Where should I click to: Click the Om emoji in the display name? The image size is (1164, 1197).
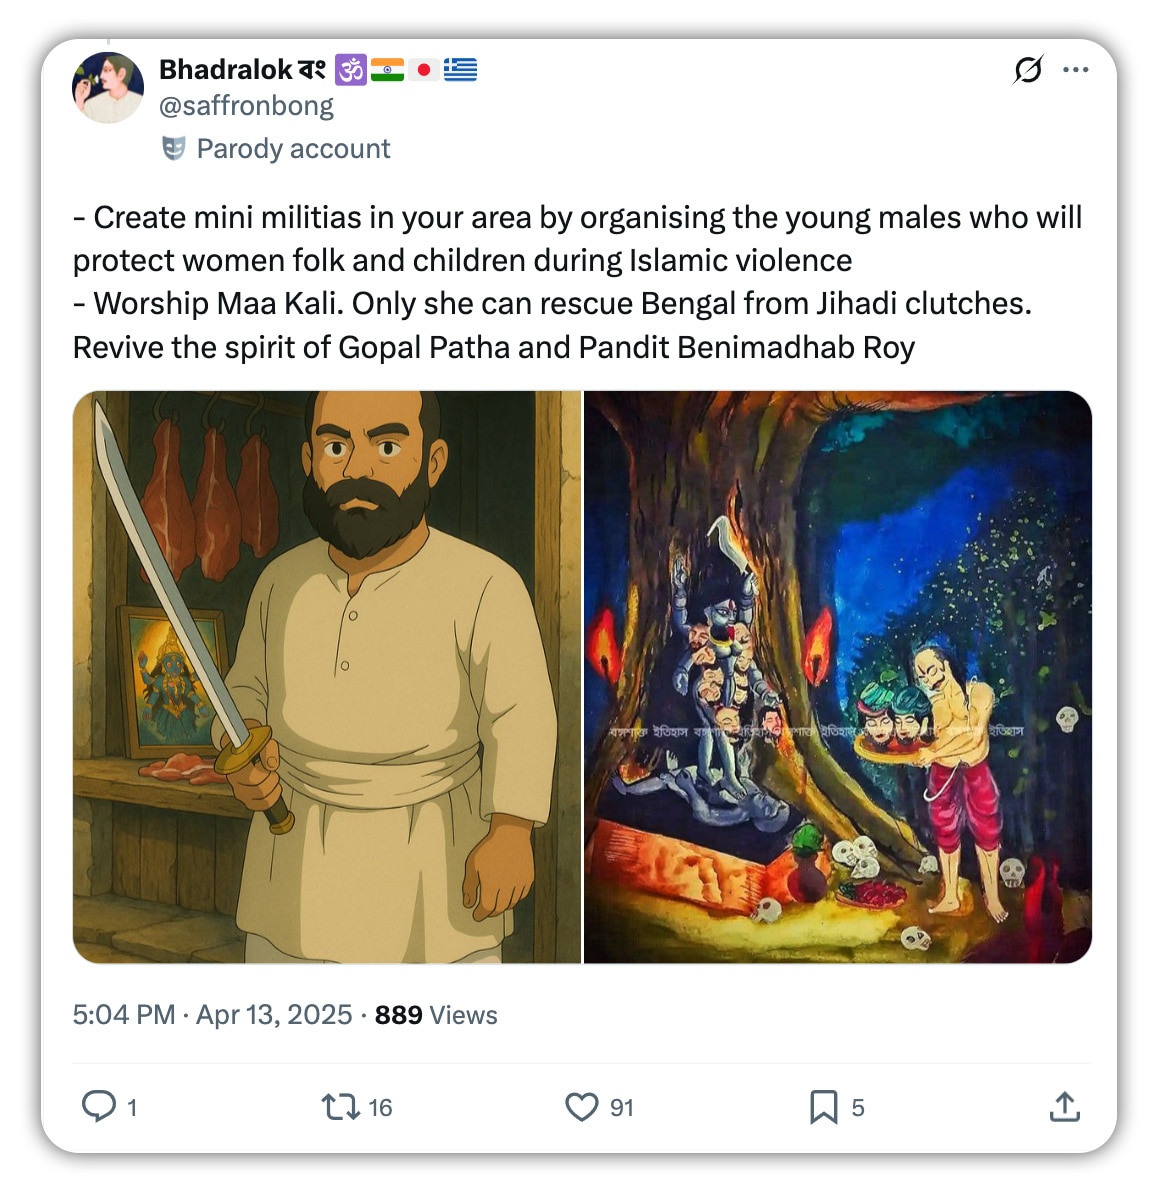pos(351,69)
